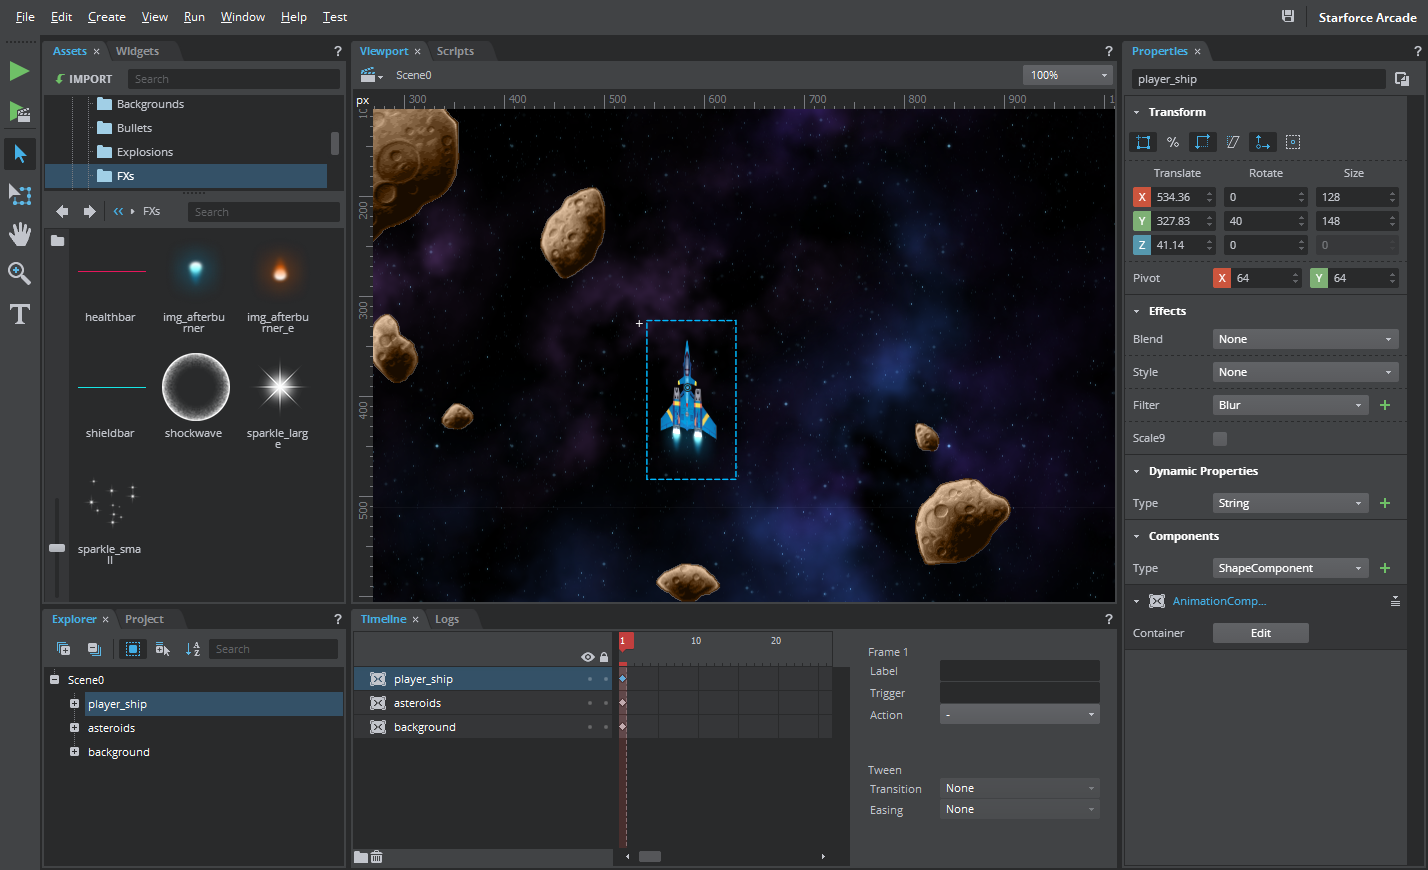1428x870 pixels.
Task: Select the Text tool
Action: 19,314
